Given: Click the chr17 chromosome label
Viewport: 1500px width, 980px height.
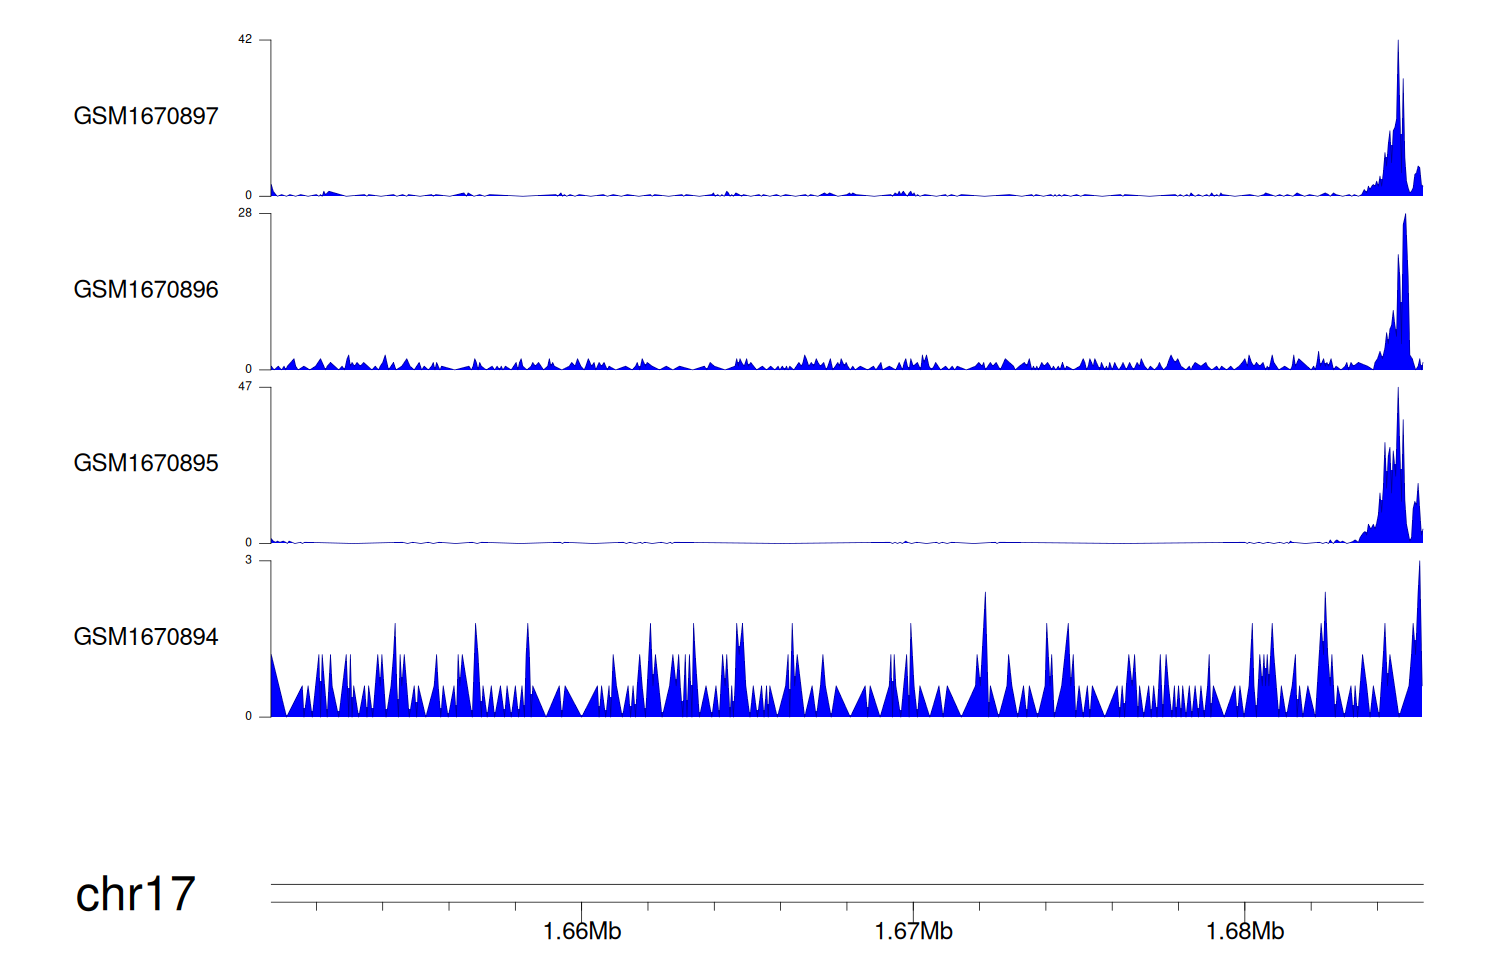Looking at the screenshot, I should 135,894.
